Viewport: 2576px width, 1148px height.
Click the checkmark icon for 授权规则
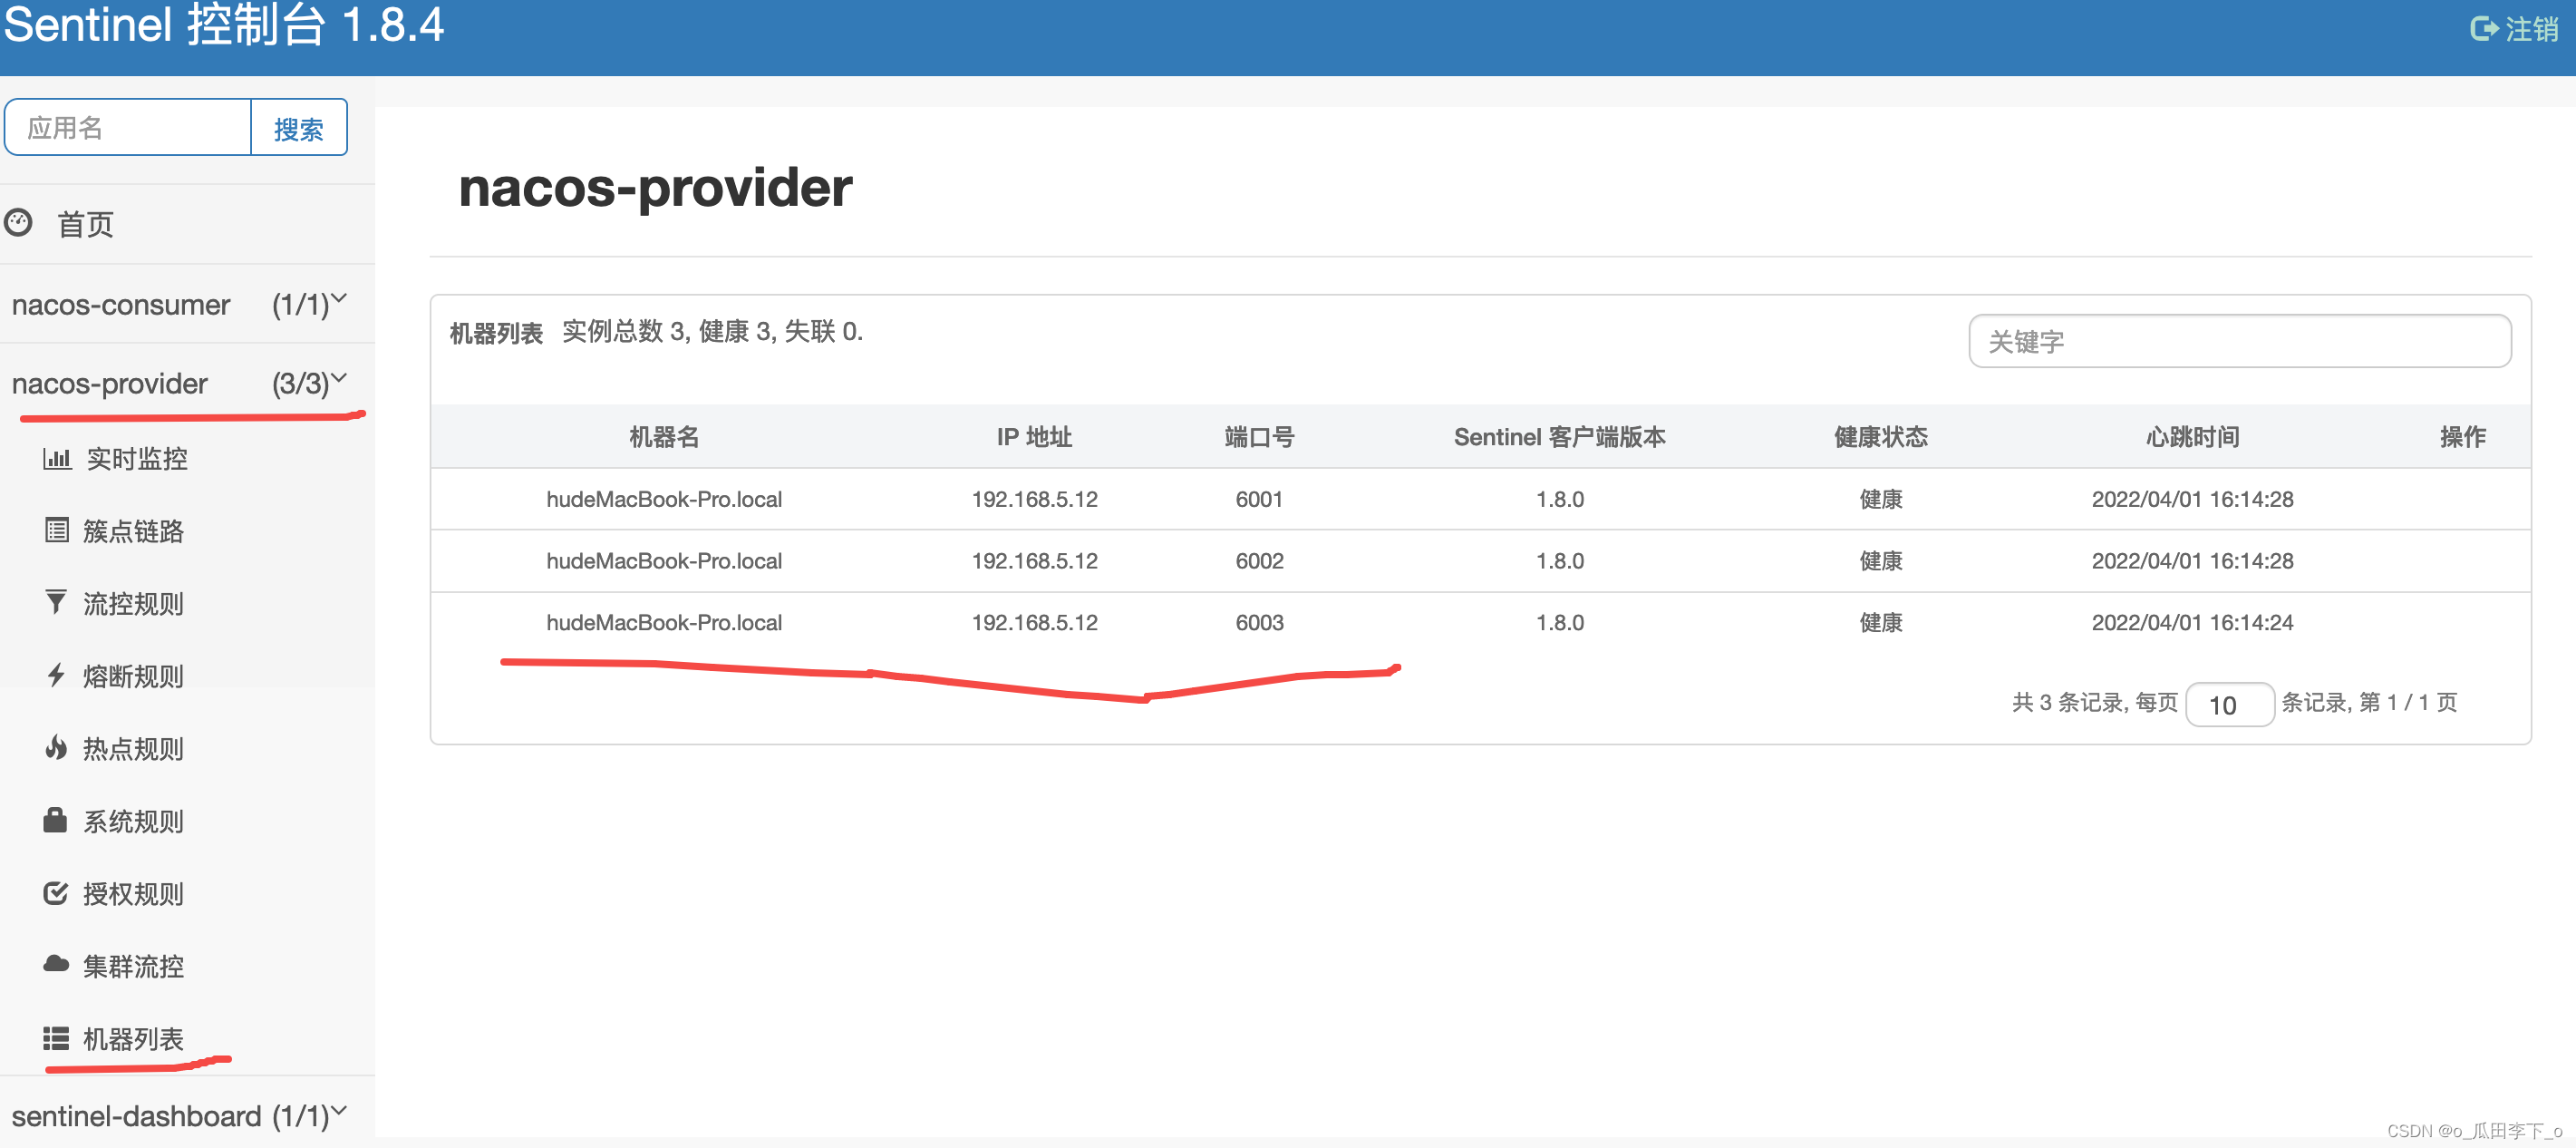point(56,892)
